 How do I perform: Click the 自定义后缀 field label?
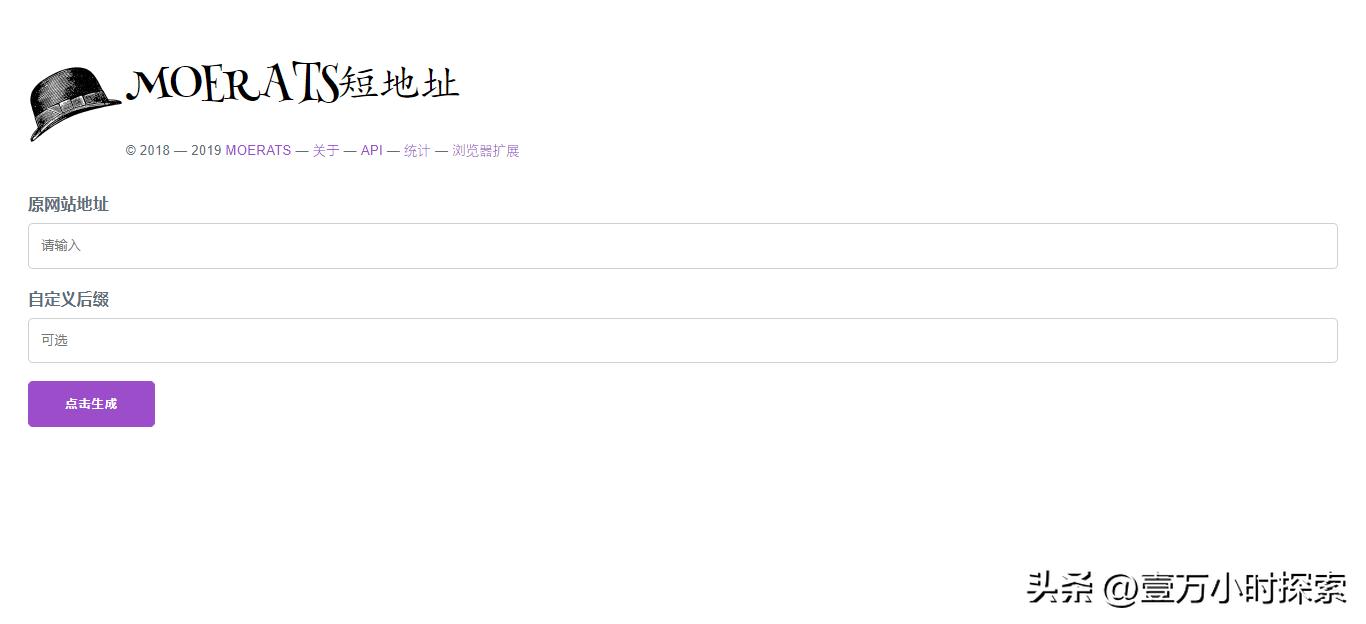(68, 299)
